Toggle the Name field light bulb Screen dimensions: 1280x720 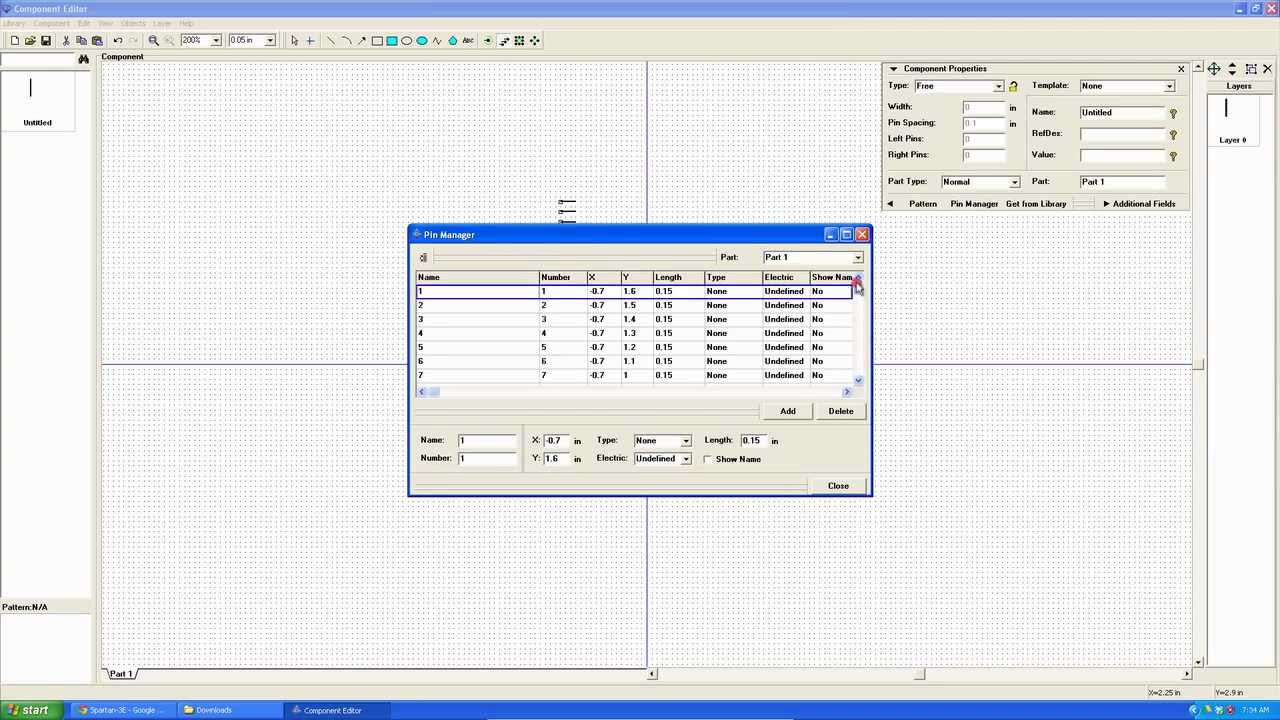click(1173, 113)
